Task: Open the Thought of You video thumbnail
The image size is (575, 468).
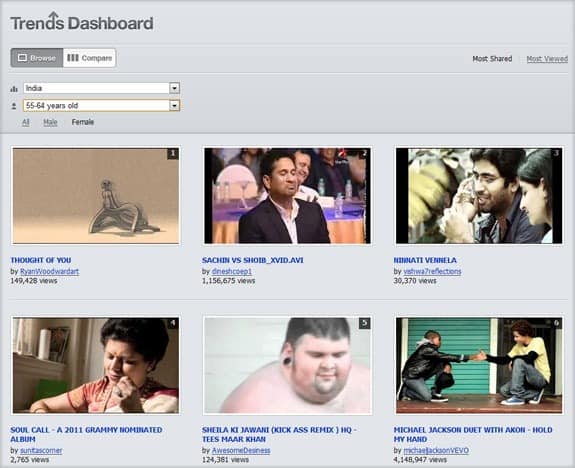Action: [96, 196]
